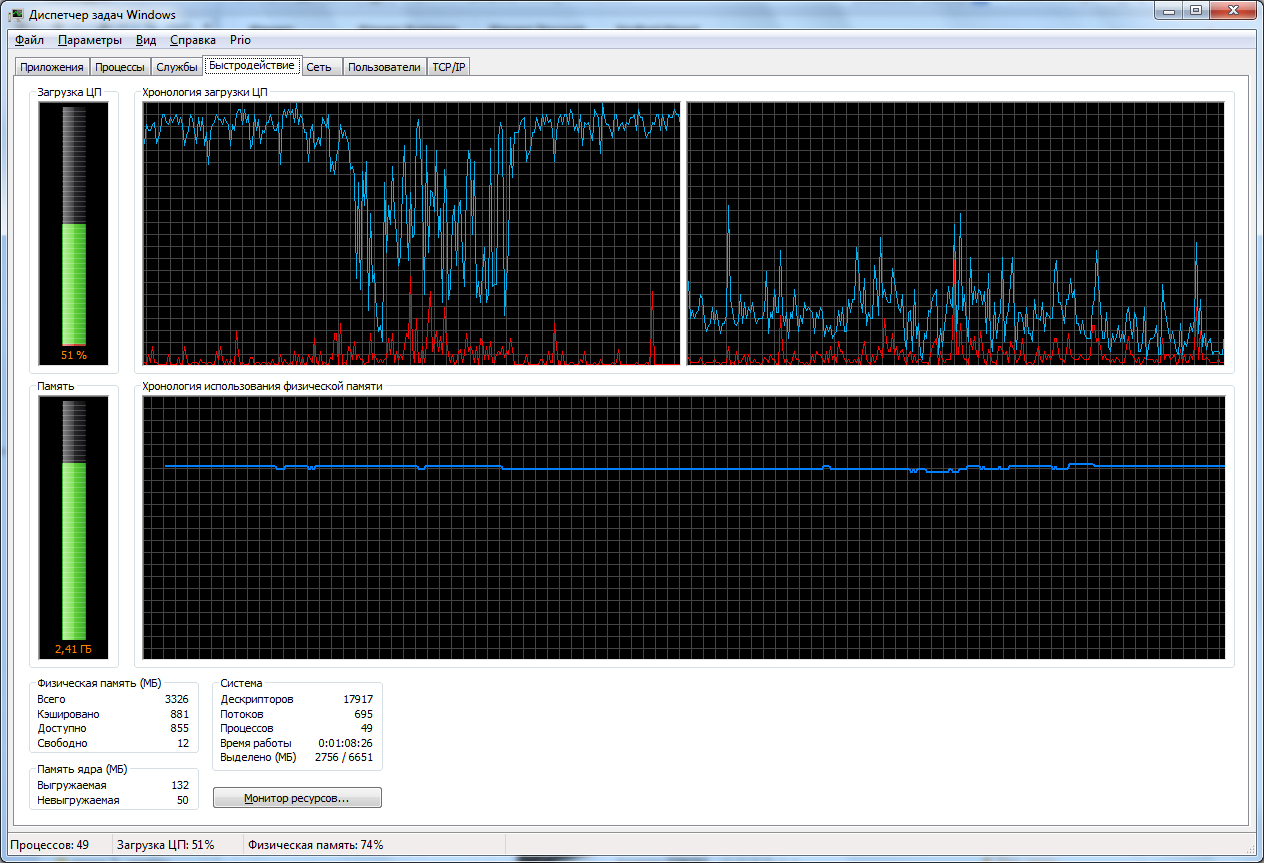Viewport: 1264px width, 863px height.
Task: Click the Невыгружаемая value 50
Action: 182,800
